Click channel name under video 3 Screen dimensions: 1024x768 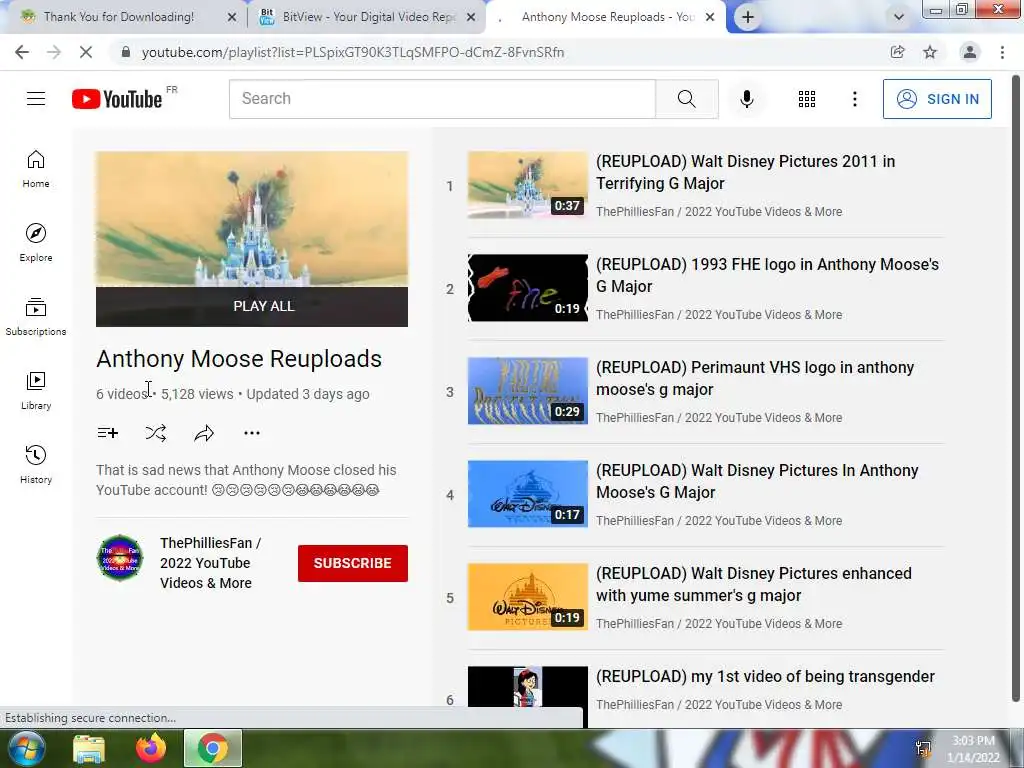719,417
